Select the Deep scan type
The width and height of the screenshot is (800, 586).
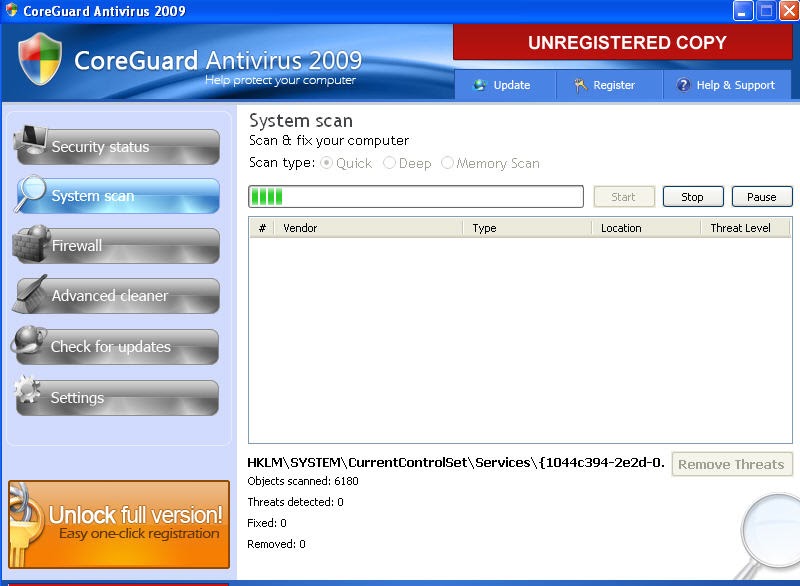(389, 163)
